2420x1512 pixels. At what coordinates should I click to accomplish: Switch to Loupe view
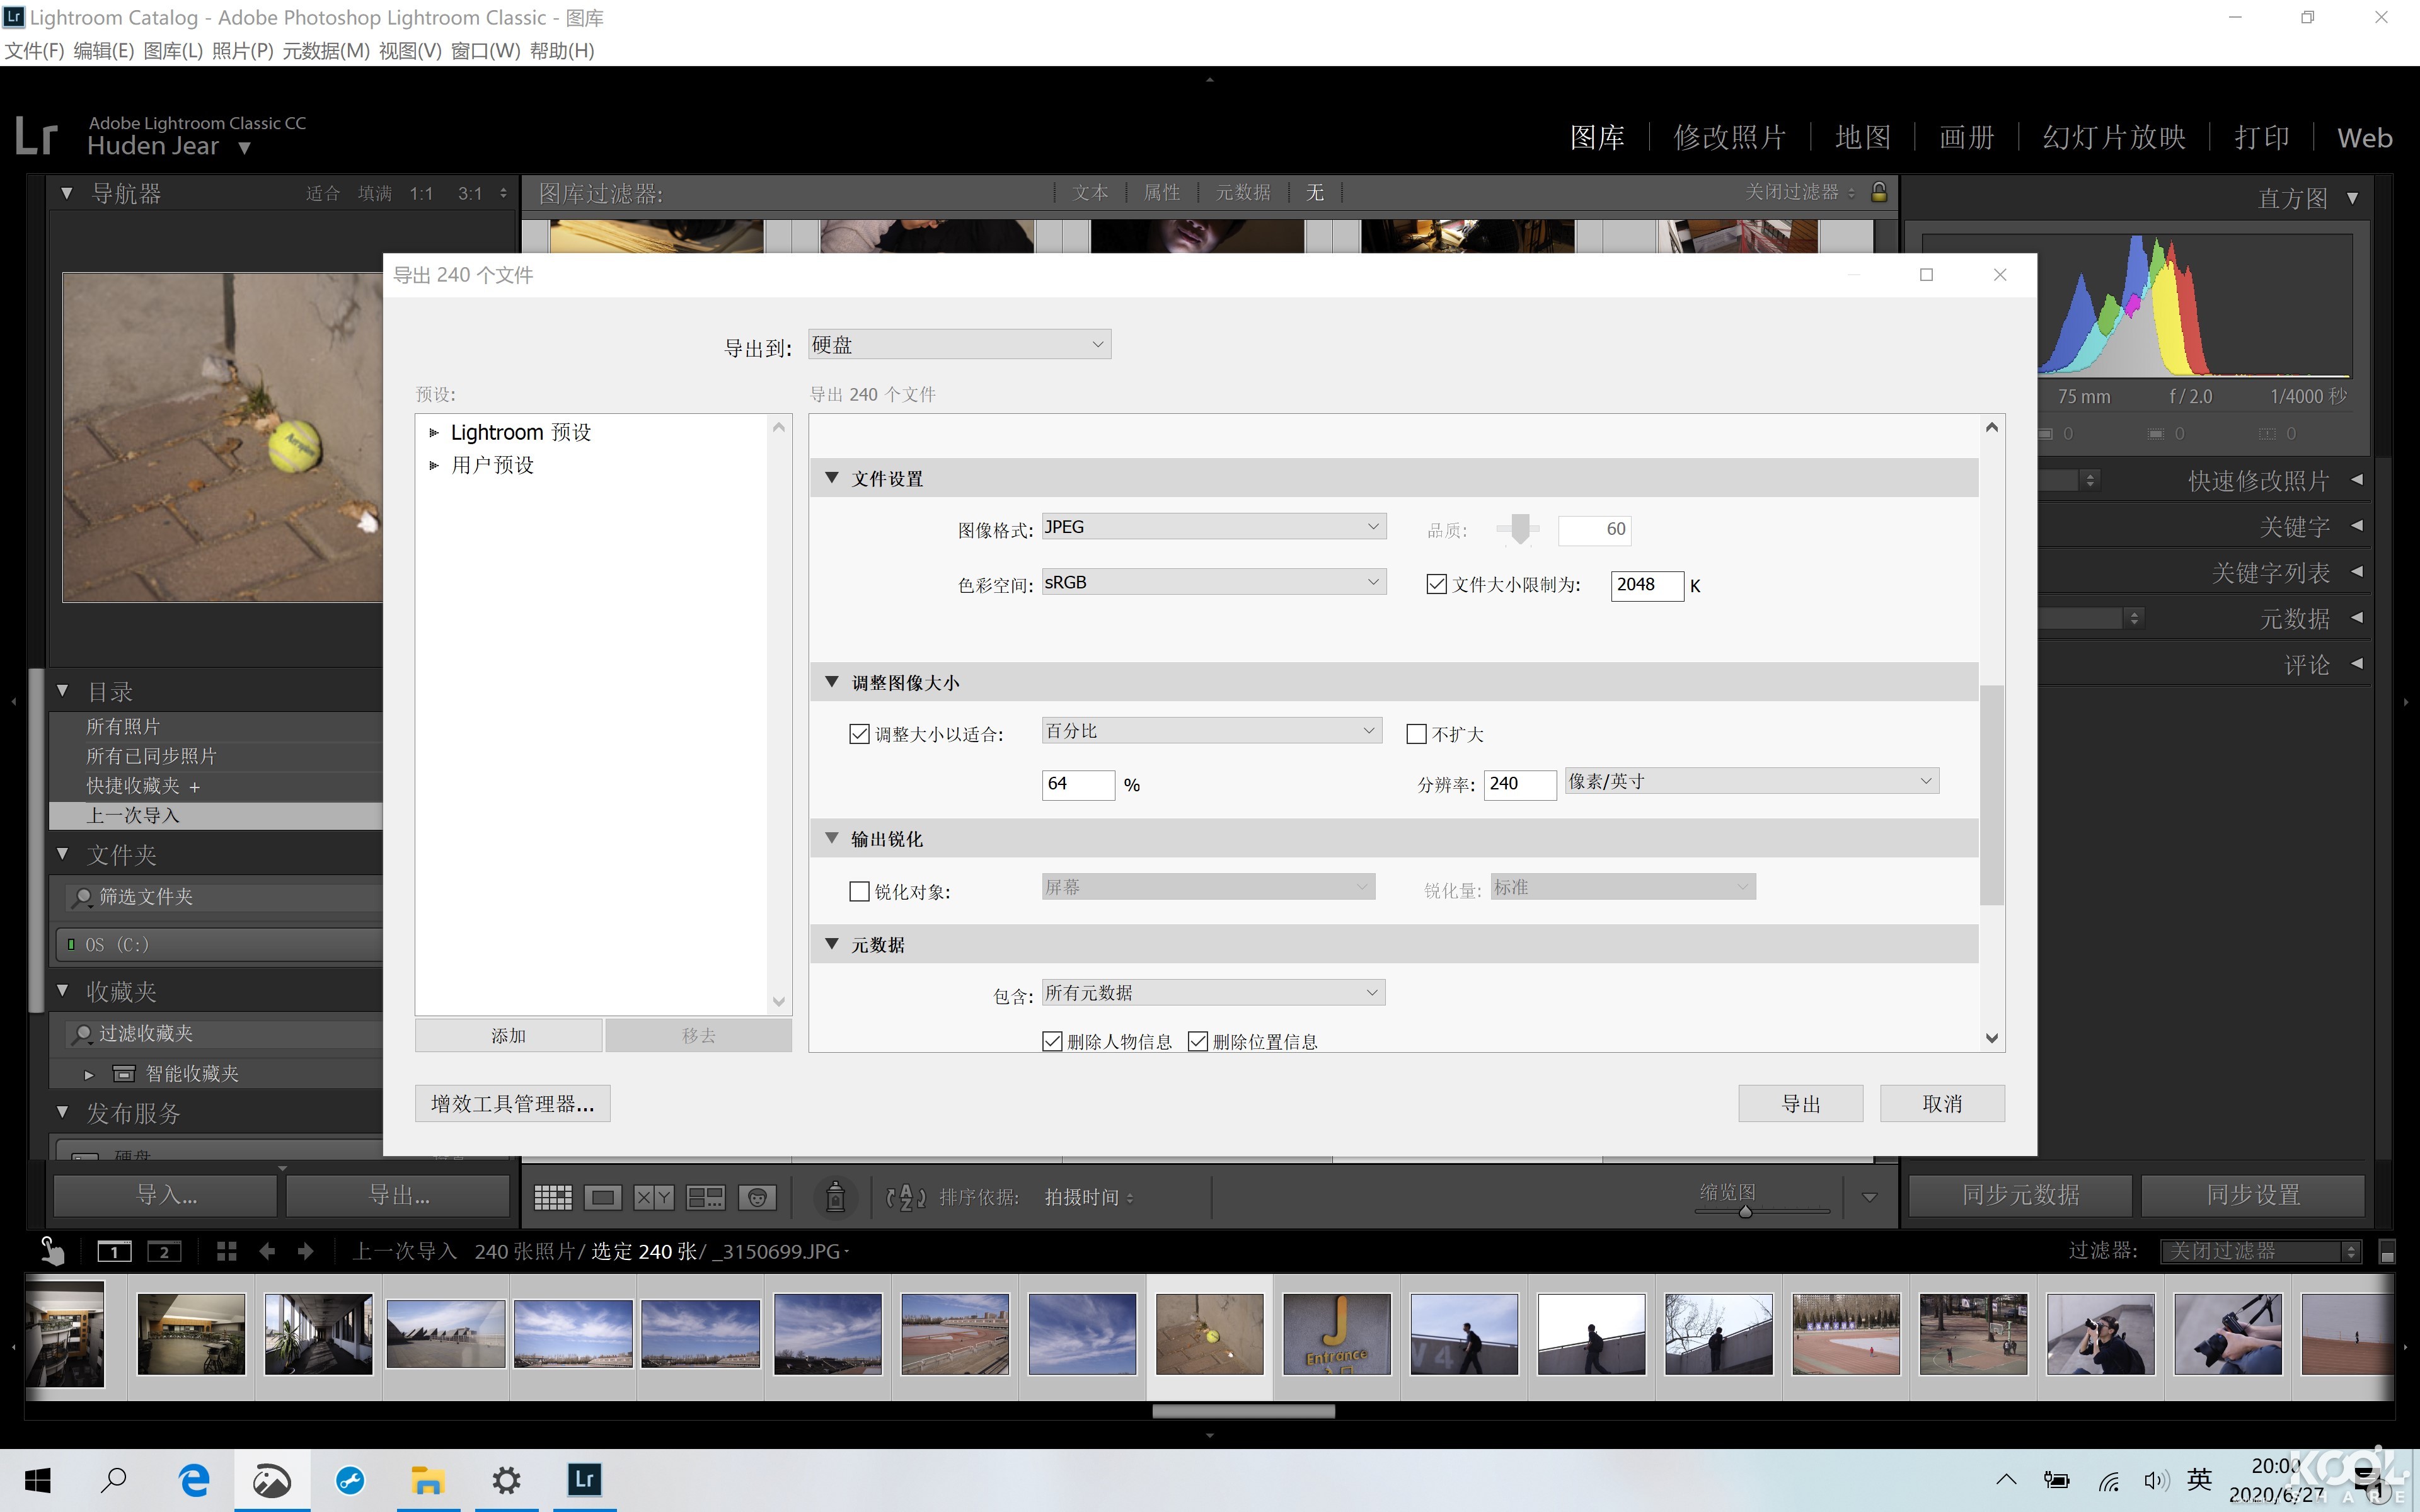point(604,1196)
